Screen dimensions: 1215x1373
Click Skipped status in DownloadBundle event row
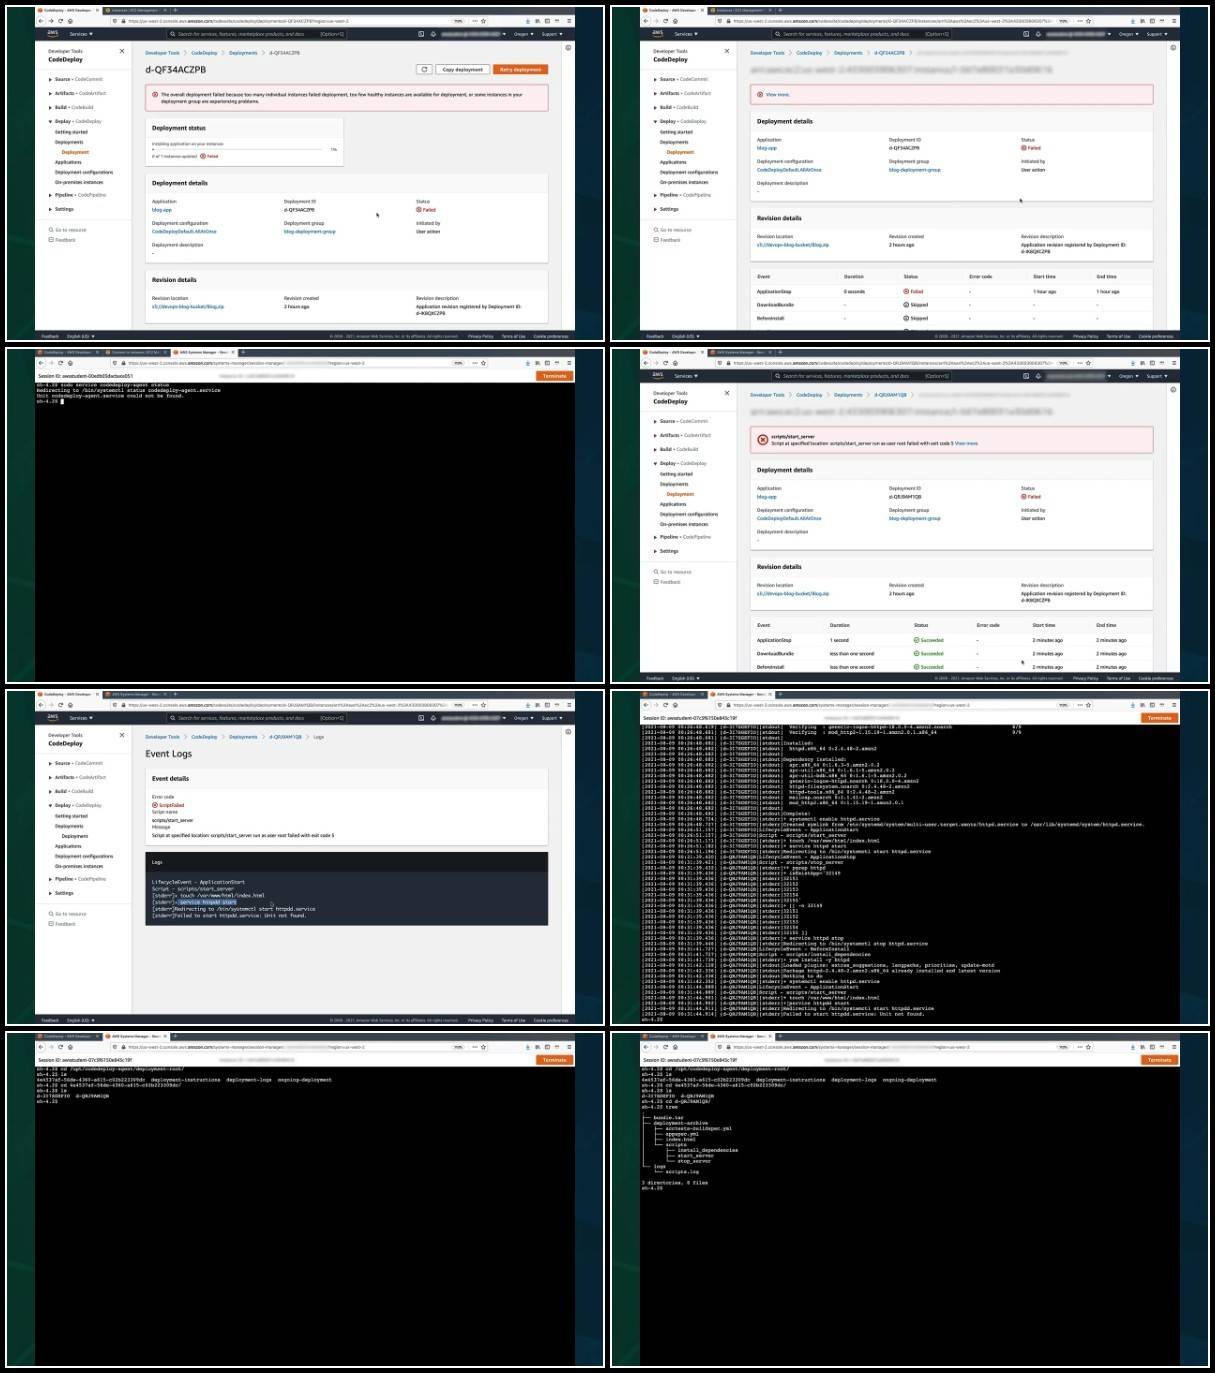tap(916, 304)
